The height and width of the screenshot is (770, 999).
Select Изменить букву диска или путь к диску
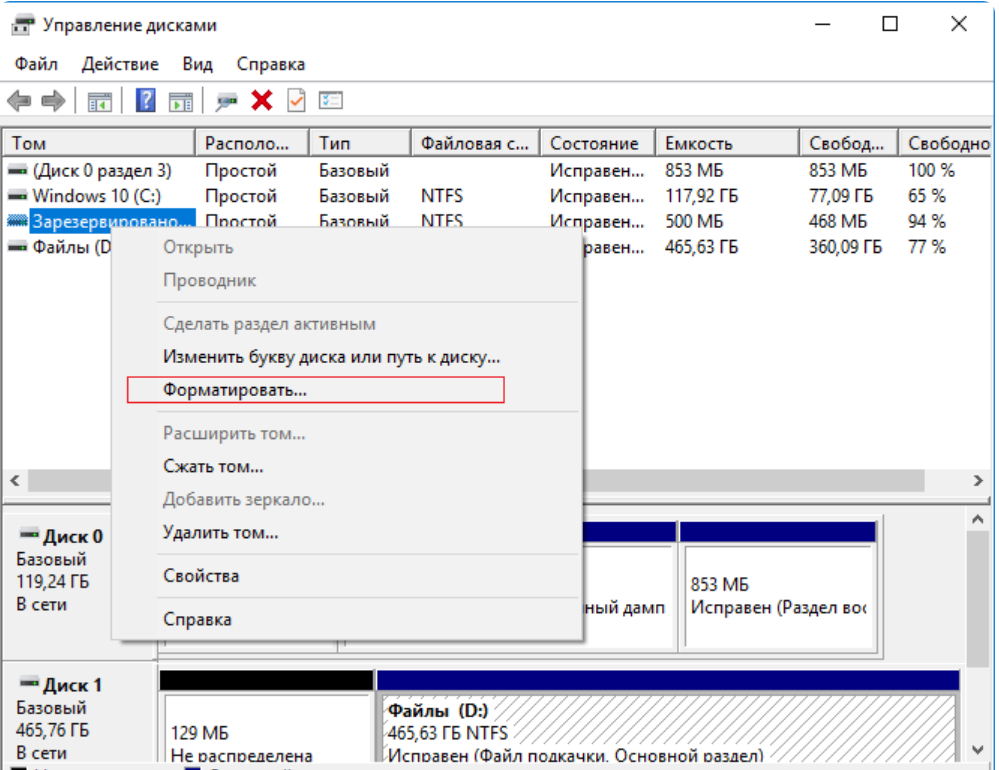[x=331, y=357]
